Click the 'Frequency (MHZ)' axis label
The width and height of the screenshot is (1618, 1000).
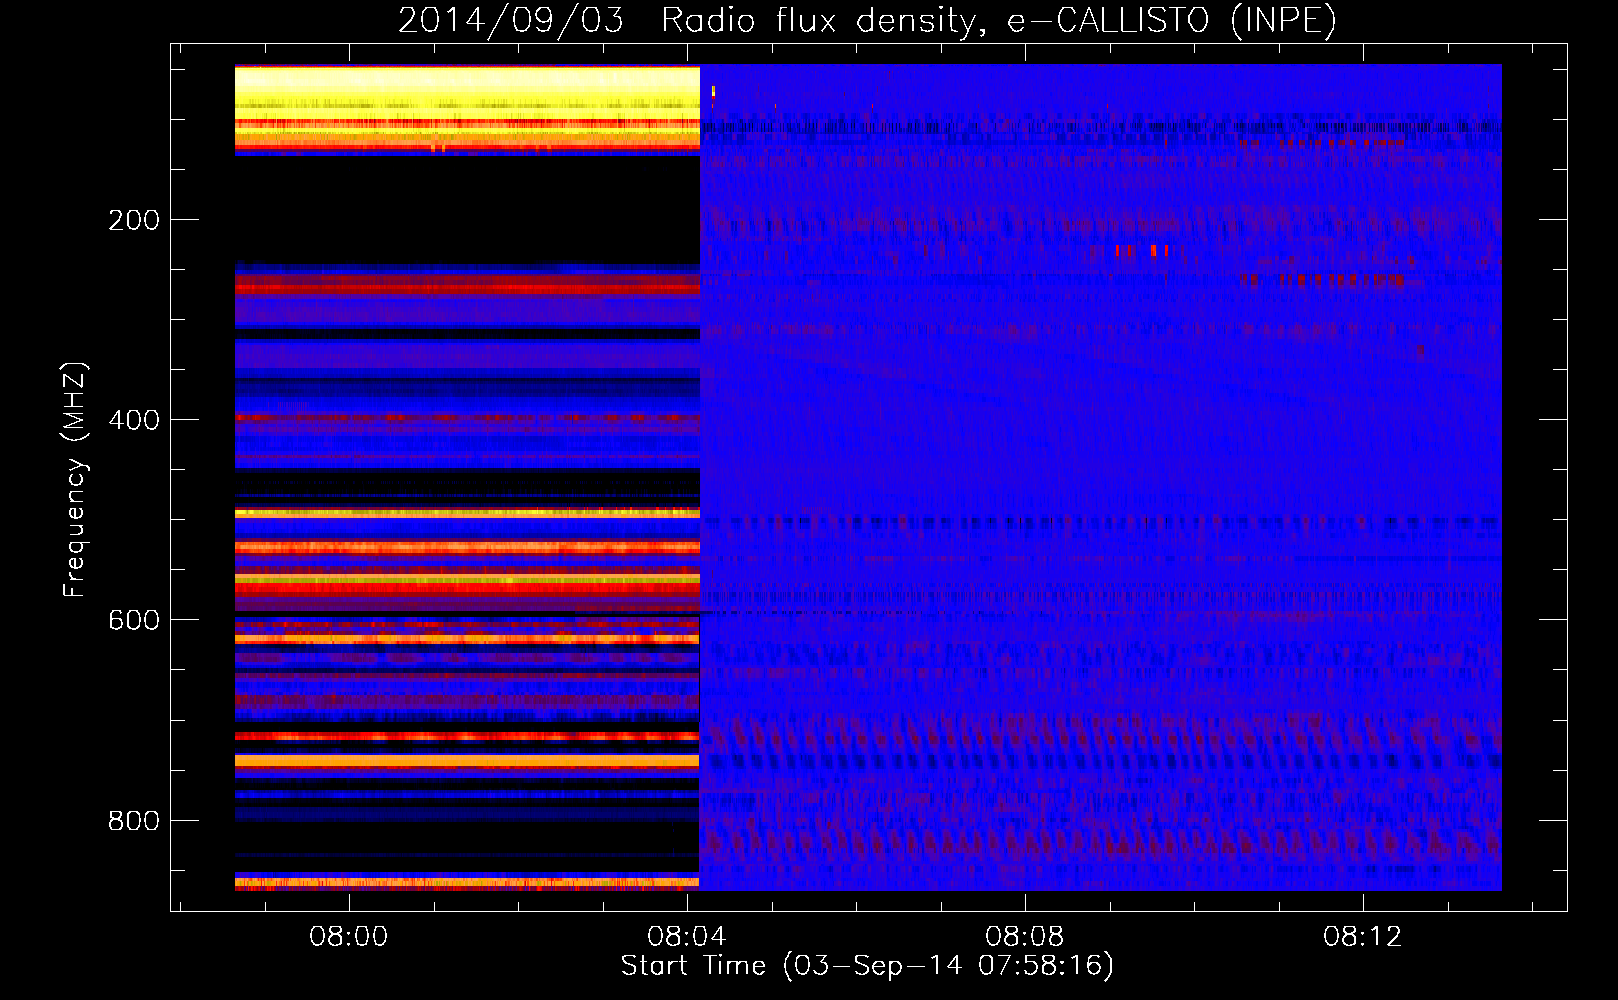tap(75, 479)
